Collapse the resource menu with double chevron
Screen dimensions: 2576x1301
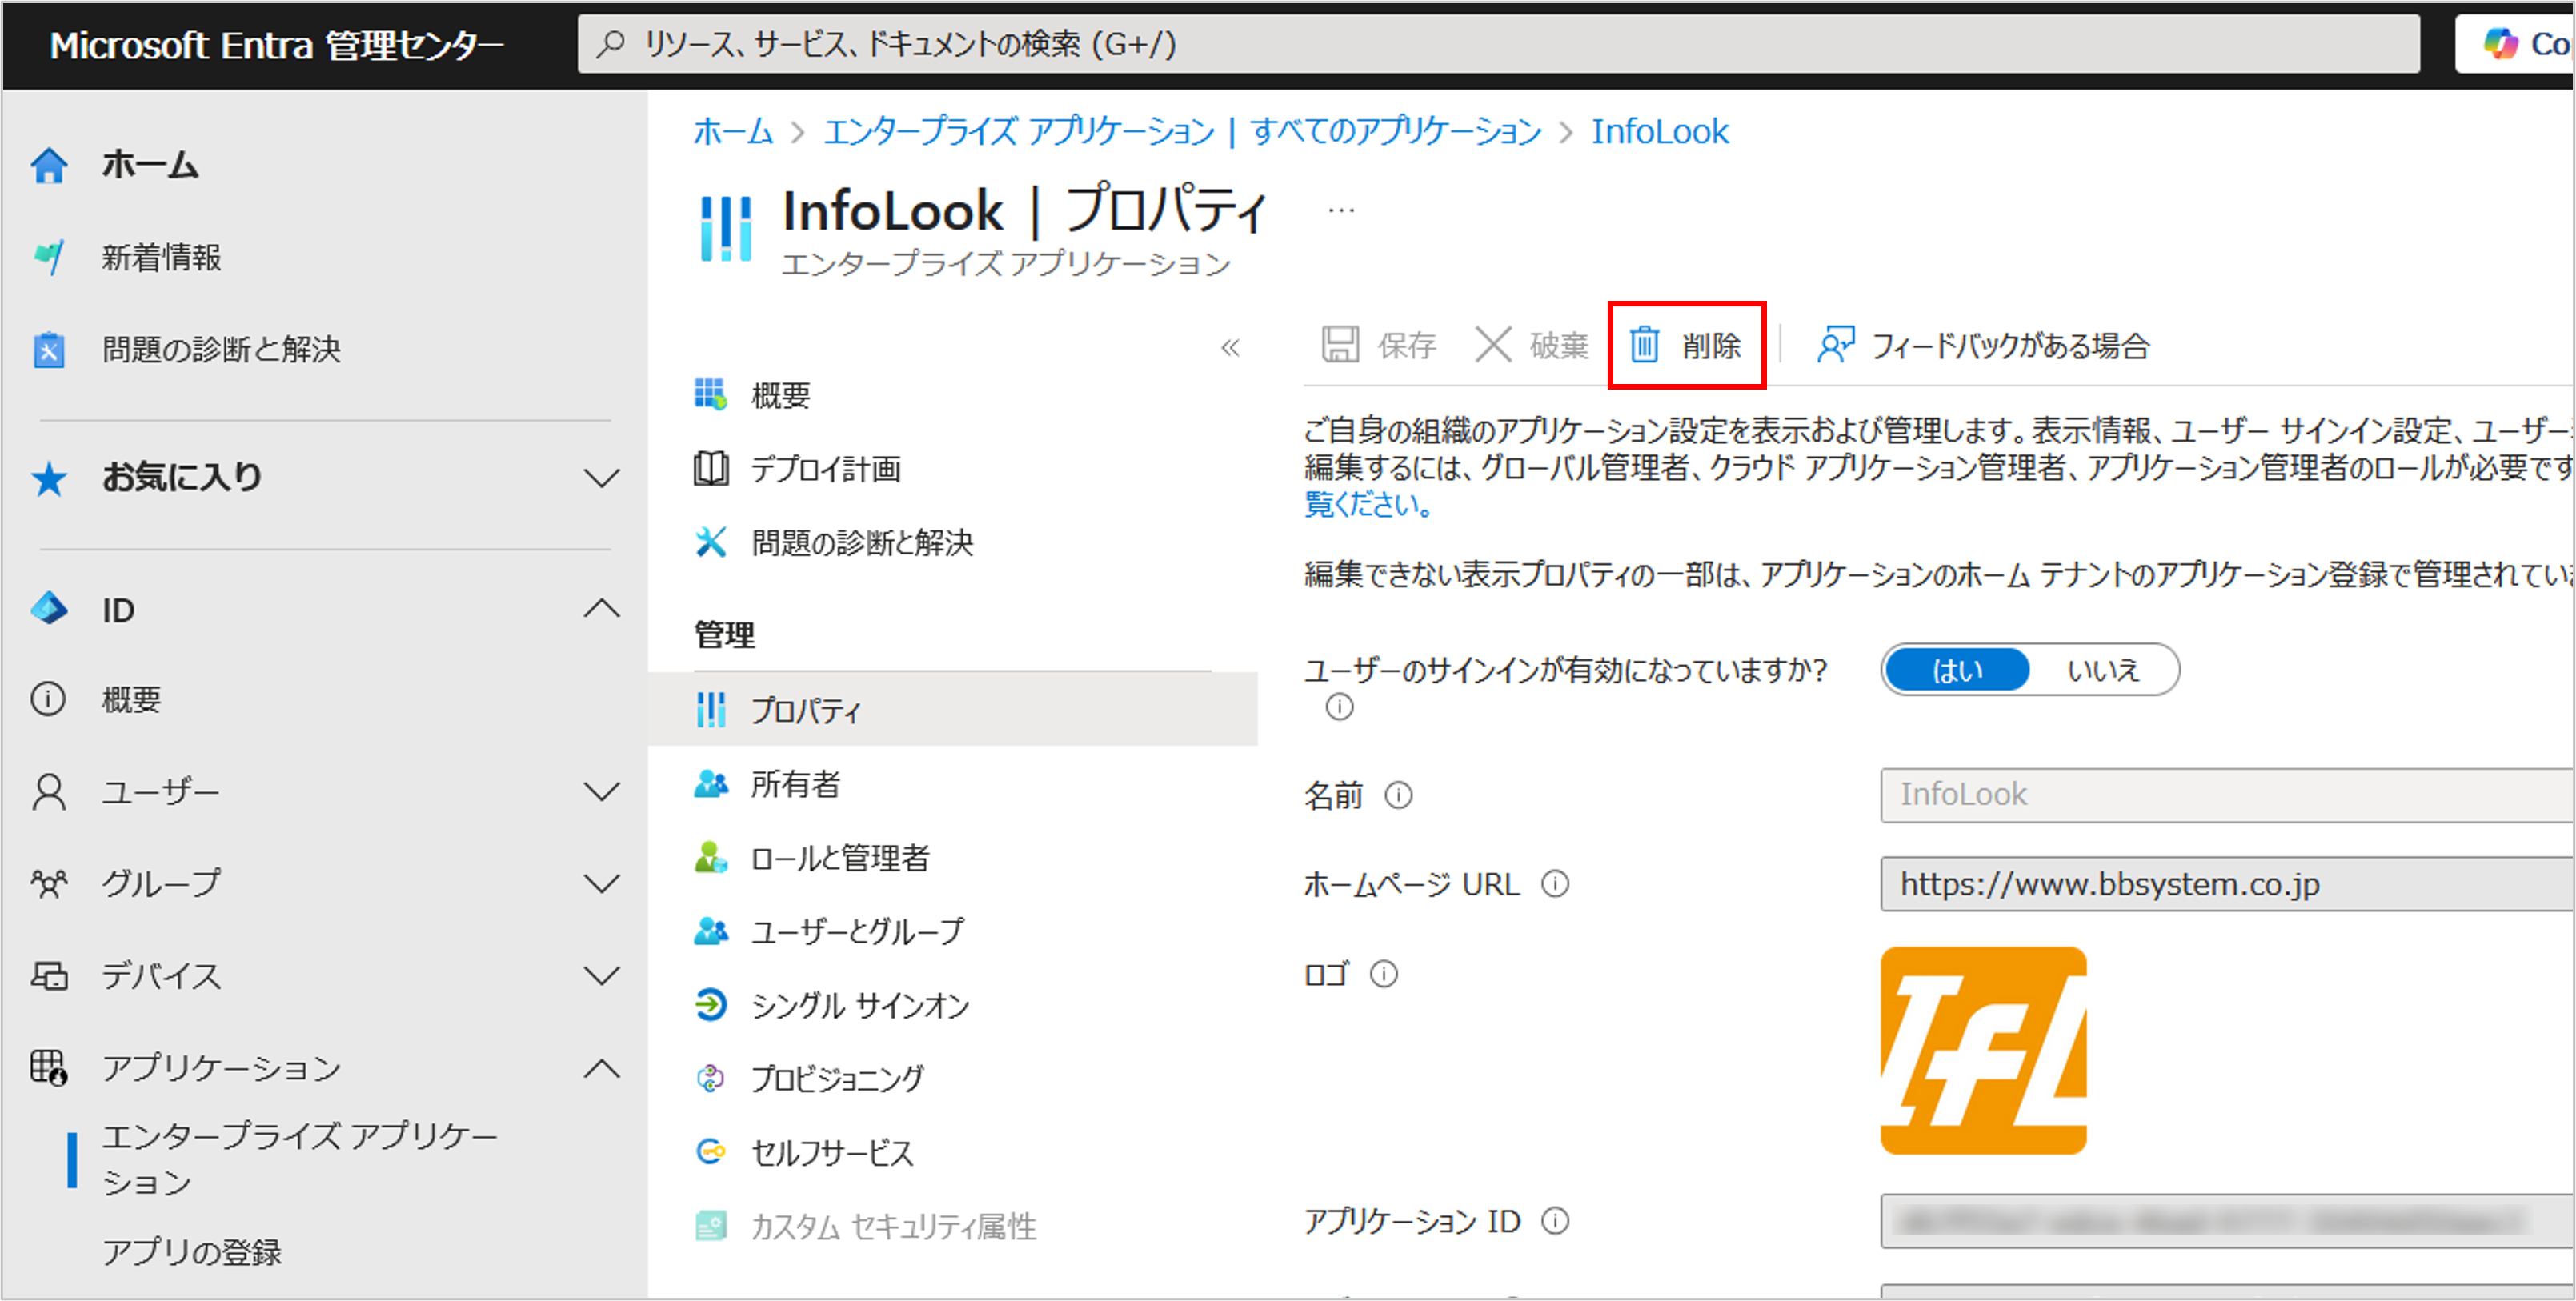[x=1230, y=347]
